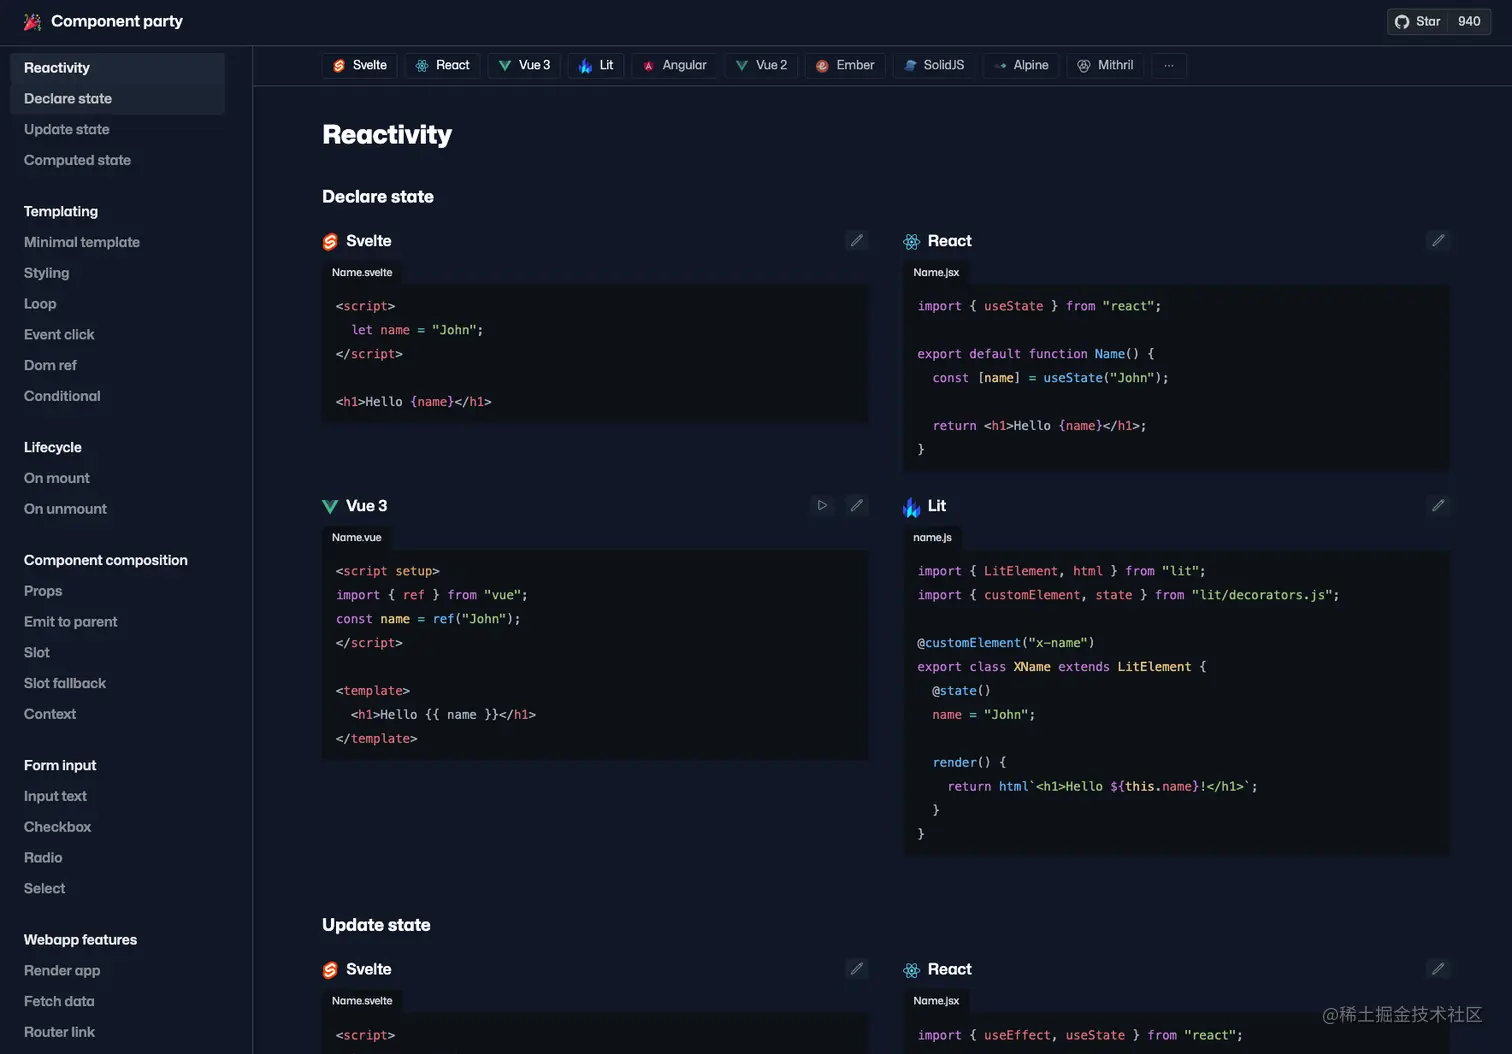Edit the Vue 3 Declare state snippet
The image size is (1512, 1054).
(x=857, y=505)
